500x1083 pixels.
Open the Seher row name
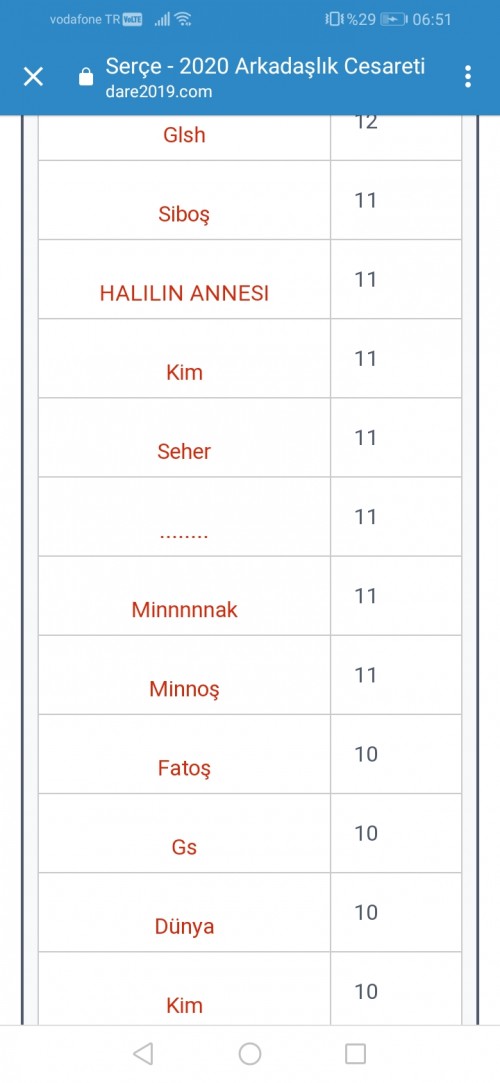tap(184, 452)
